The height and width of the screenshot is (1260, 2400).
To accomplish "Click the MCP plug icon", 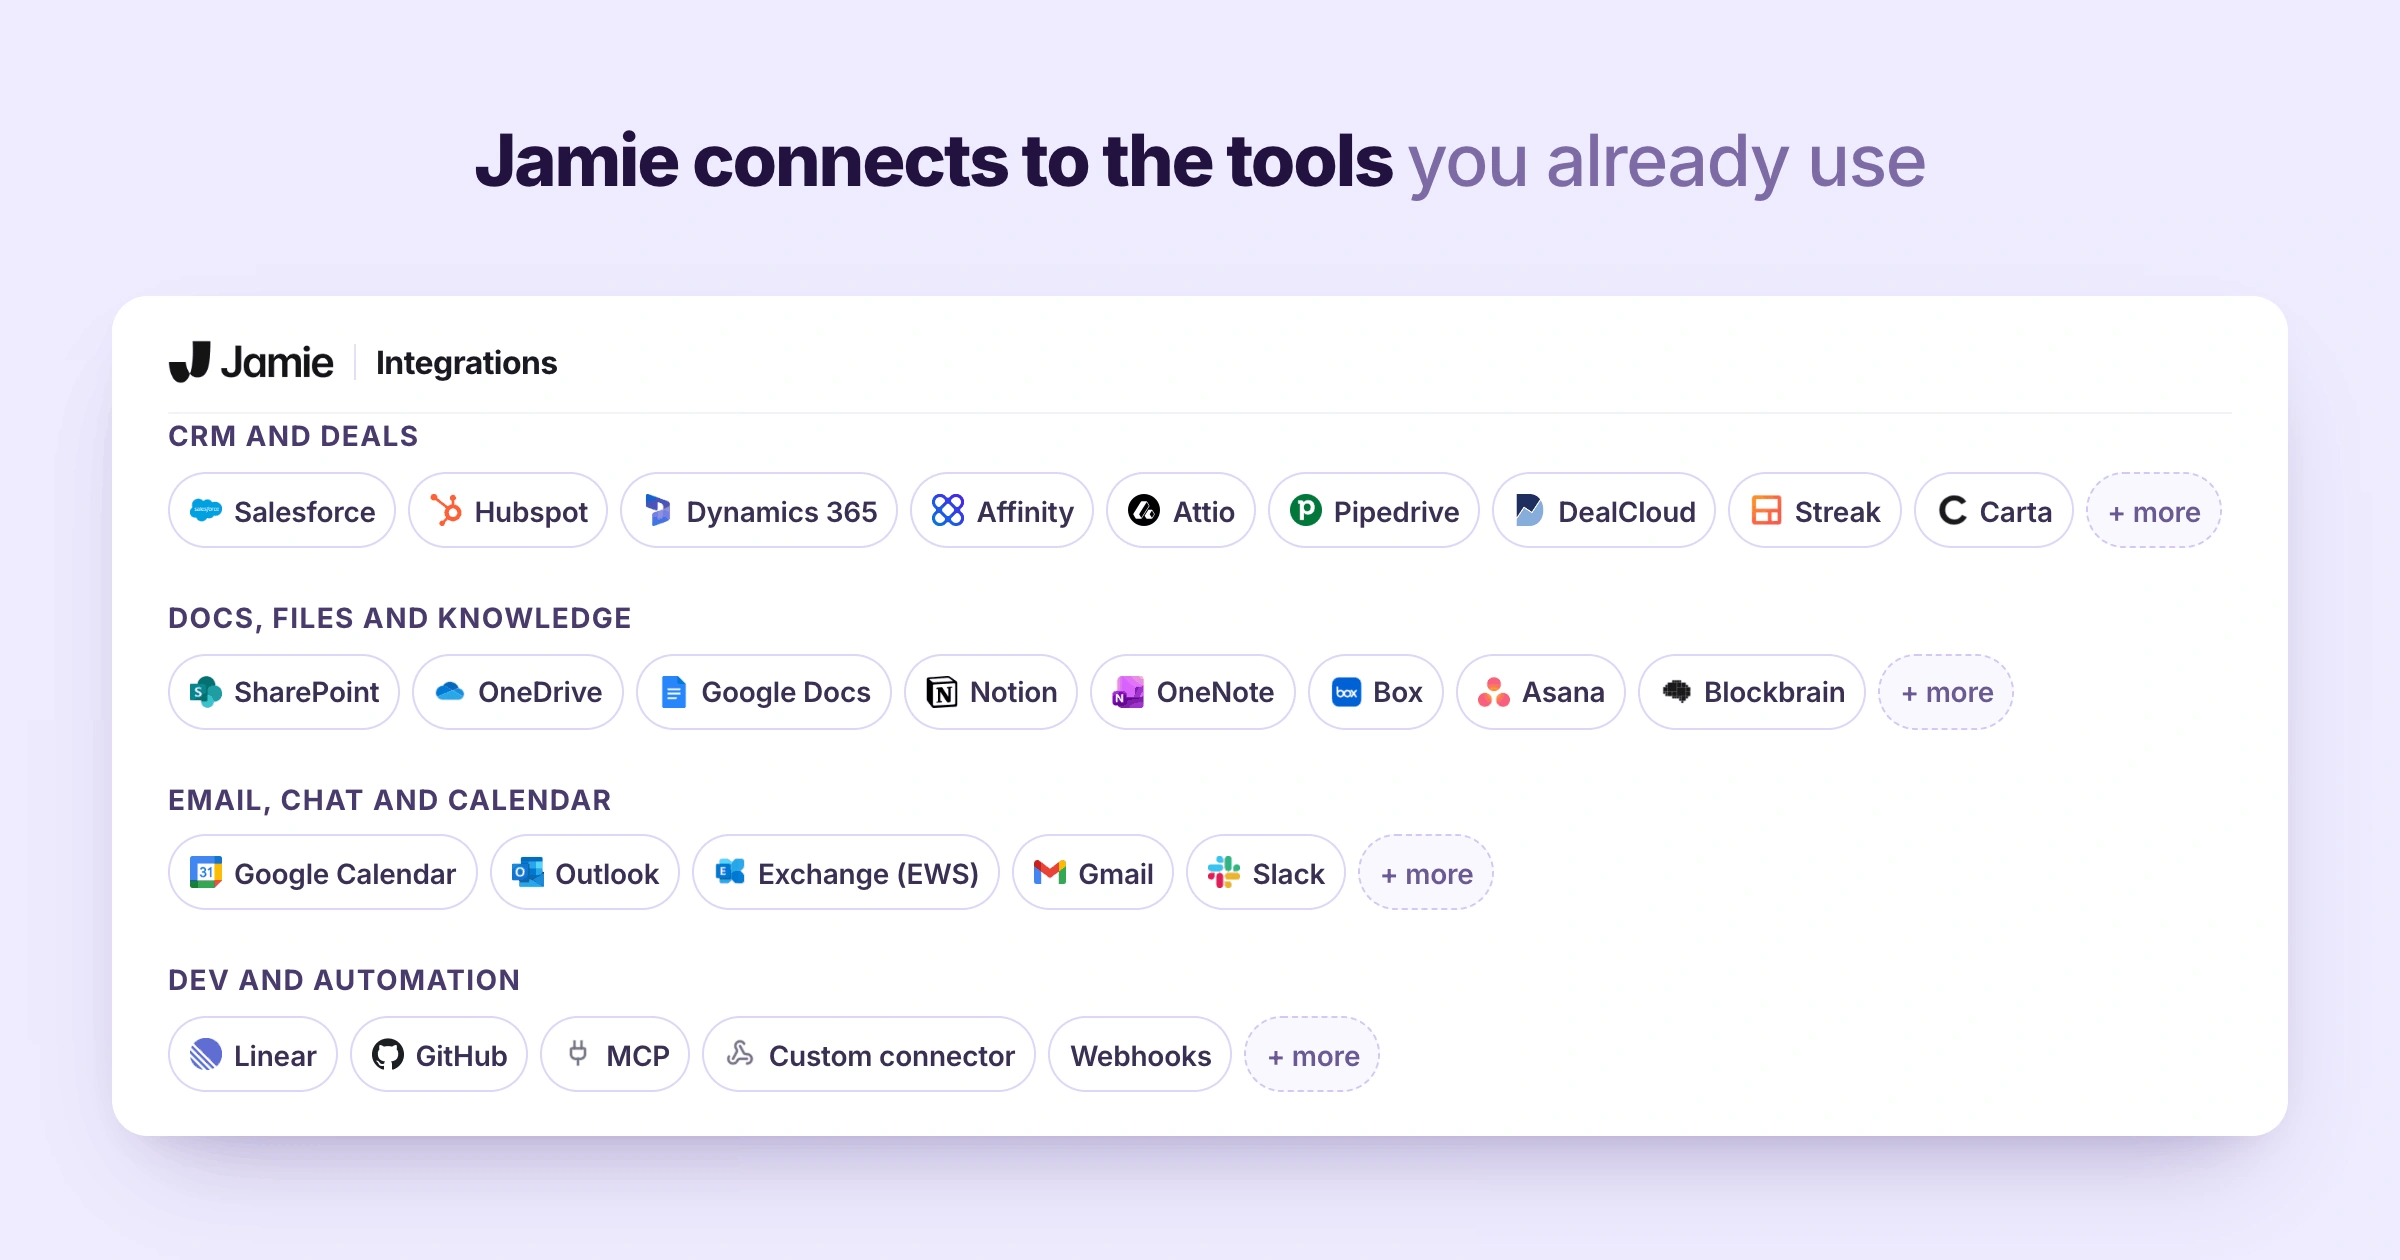I will coord(578,1053).
